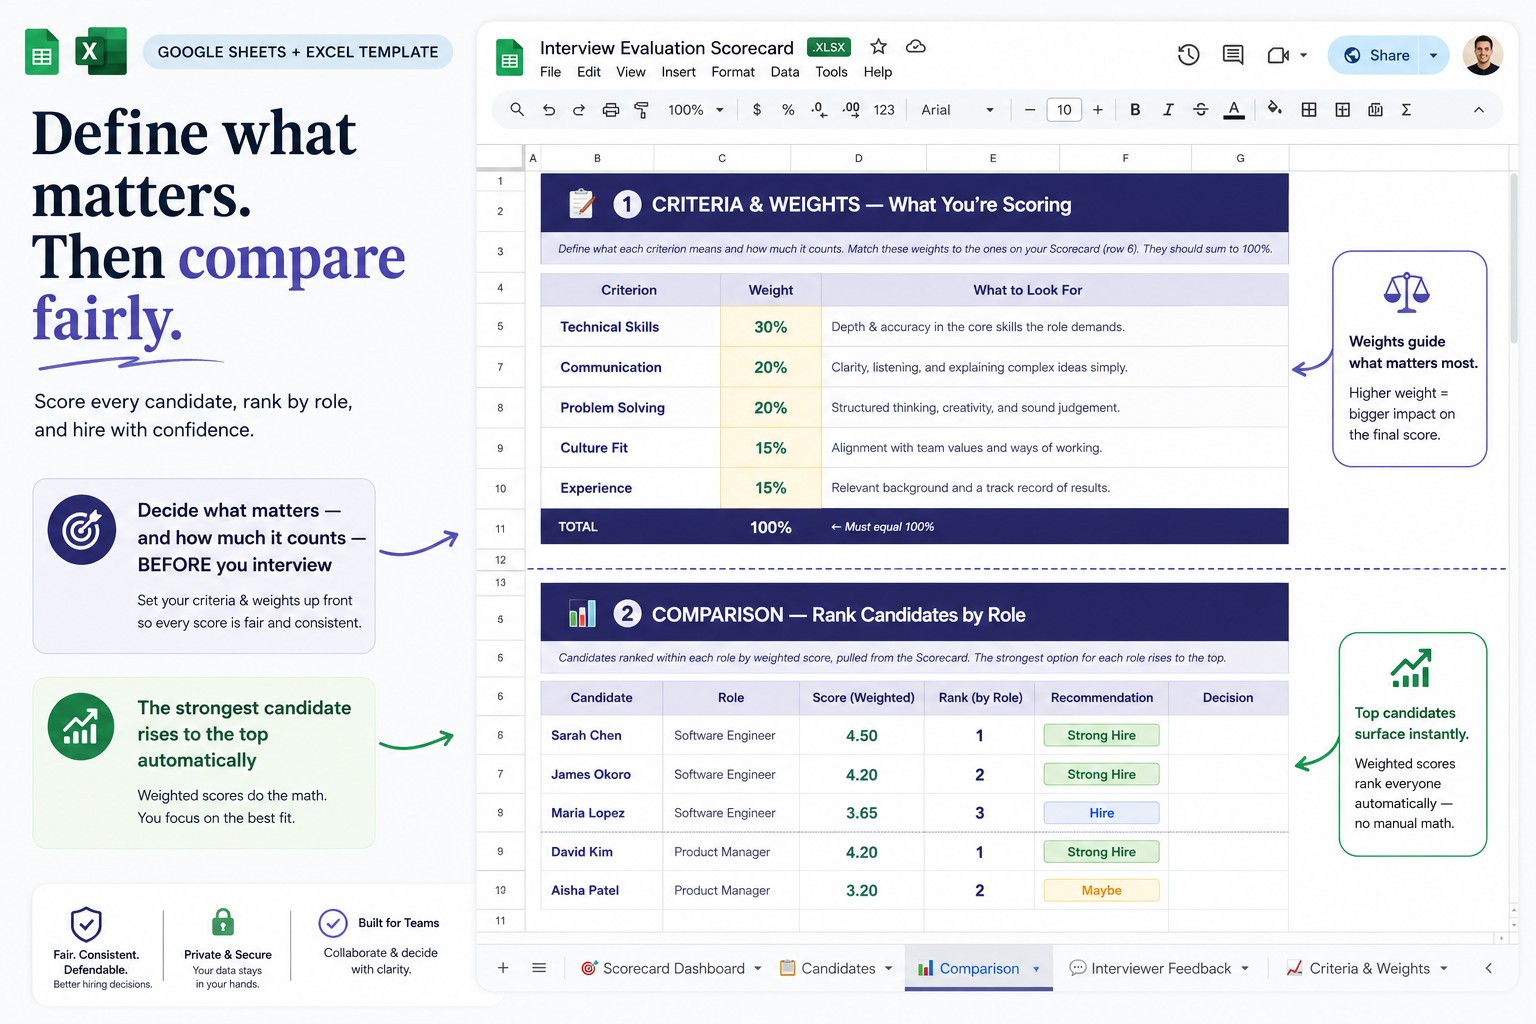Format as percent

pyautogui.click(x=788, y=110)
